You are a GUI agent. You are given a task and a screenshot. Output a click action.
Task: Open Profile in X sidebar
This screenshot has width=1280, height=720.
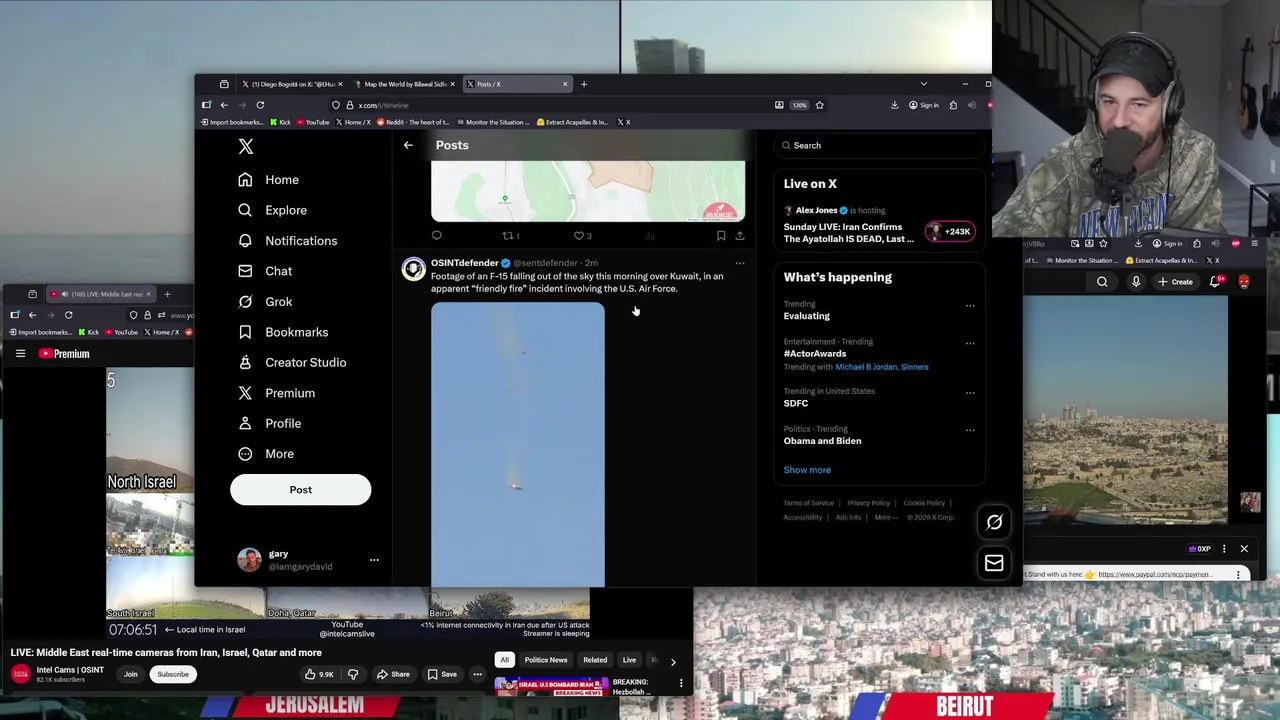tap(269, 423)
